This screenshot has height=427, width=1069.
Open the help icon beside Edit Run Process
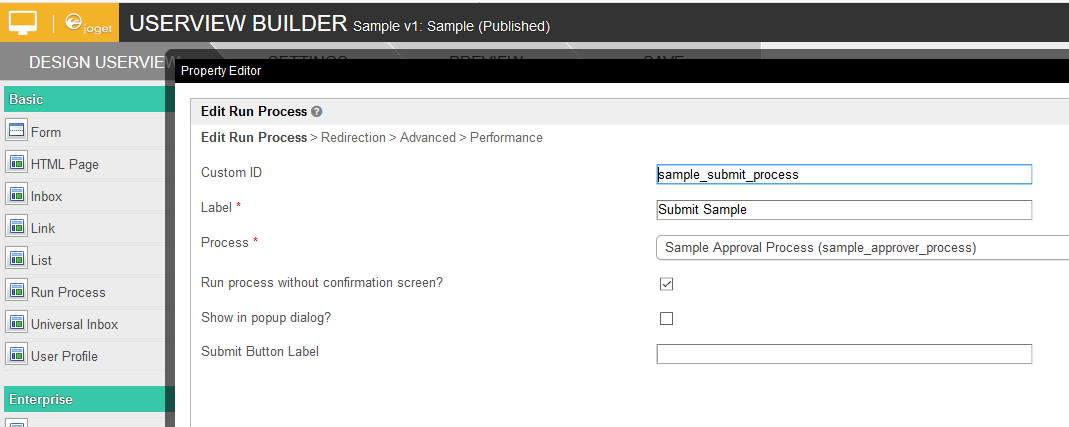point(317,112)
